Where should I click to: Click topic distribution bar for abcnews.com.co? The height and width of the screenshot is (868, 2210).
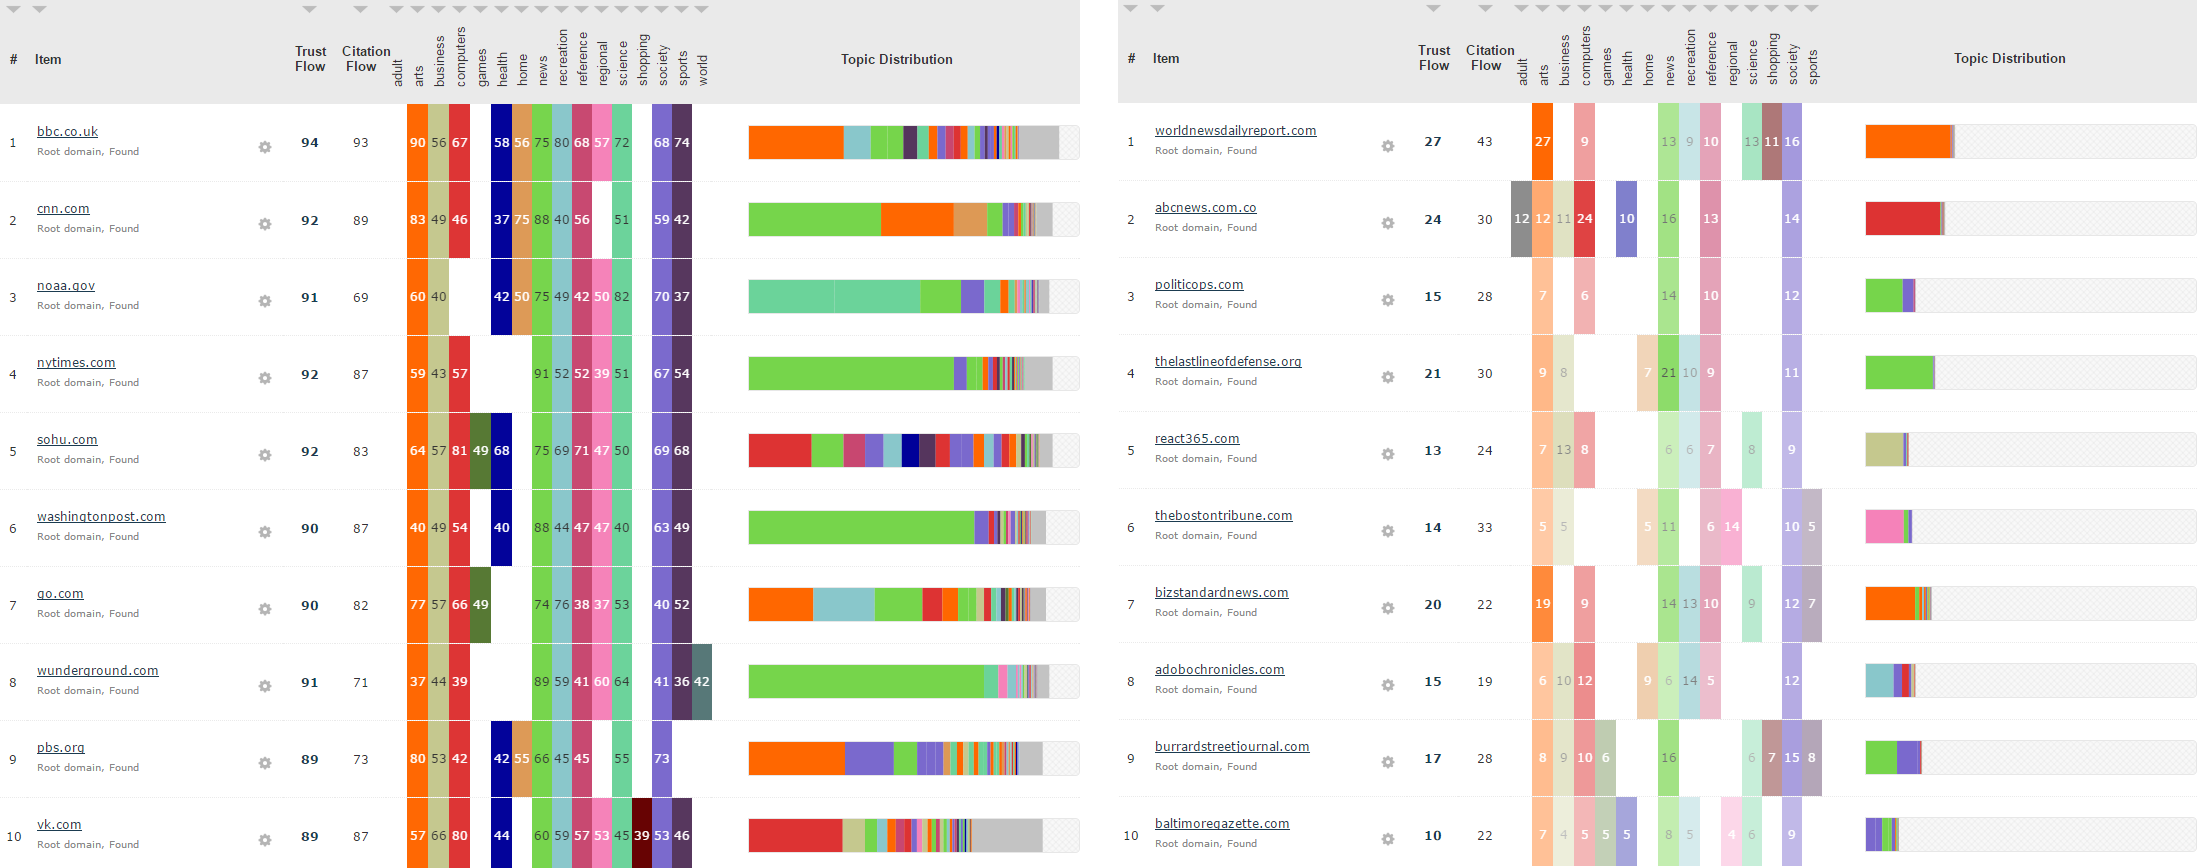tap(2030, 218)
